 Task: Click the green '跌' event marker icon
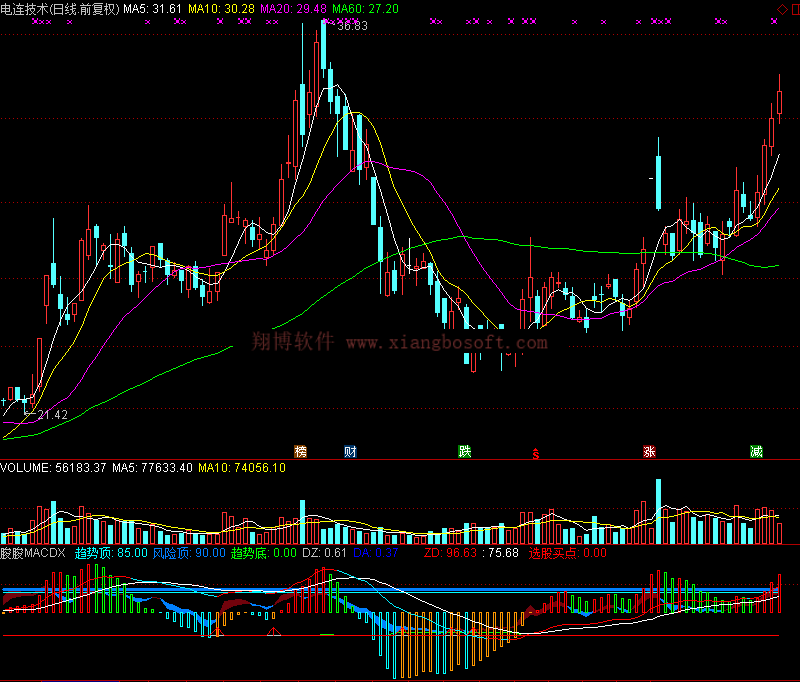click(464, 452)
